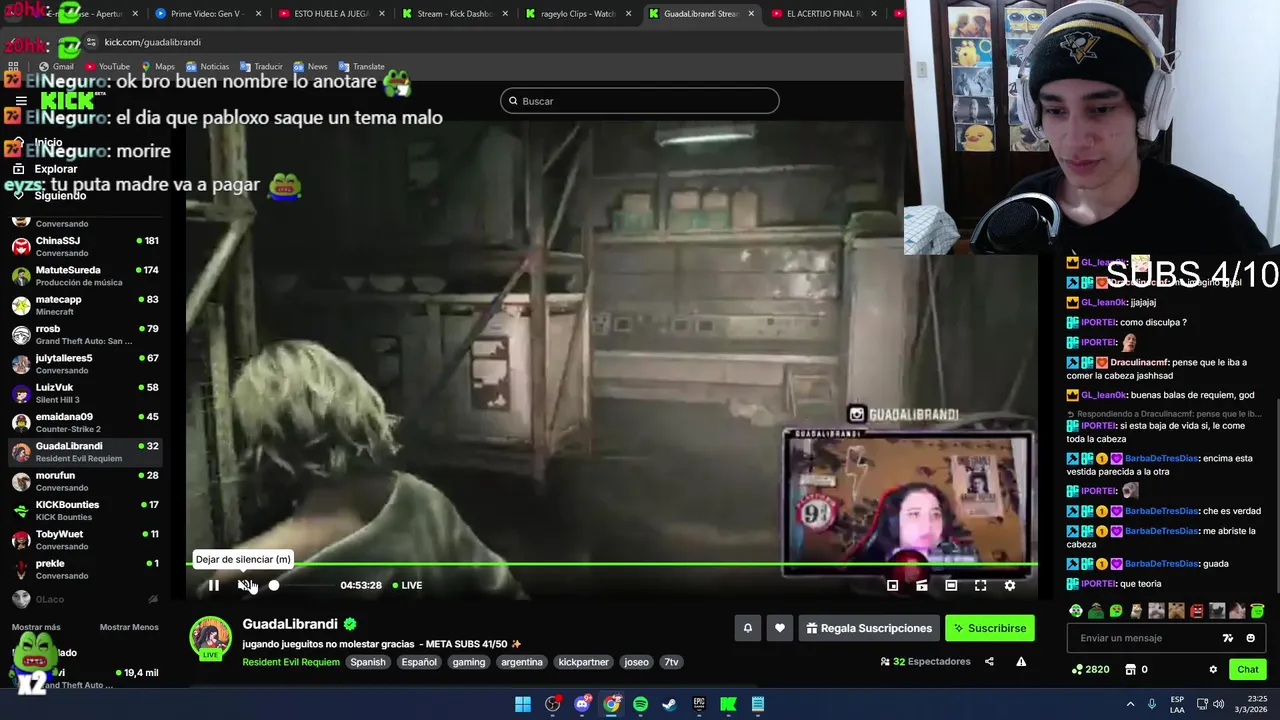1280x720 pixels.
Task: Click the green Suscribirse button
Action: (990, 628)
